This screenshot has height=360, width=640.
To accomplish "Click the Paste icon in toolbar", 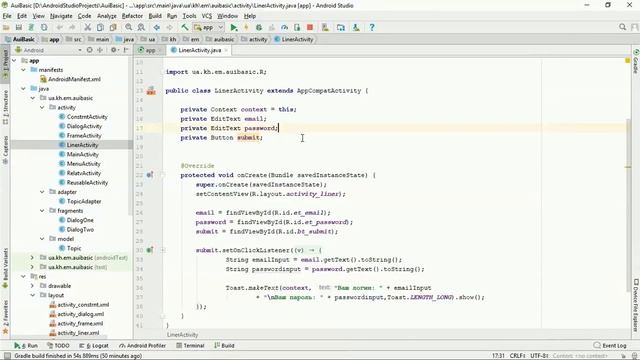I will point(113,27).
